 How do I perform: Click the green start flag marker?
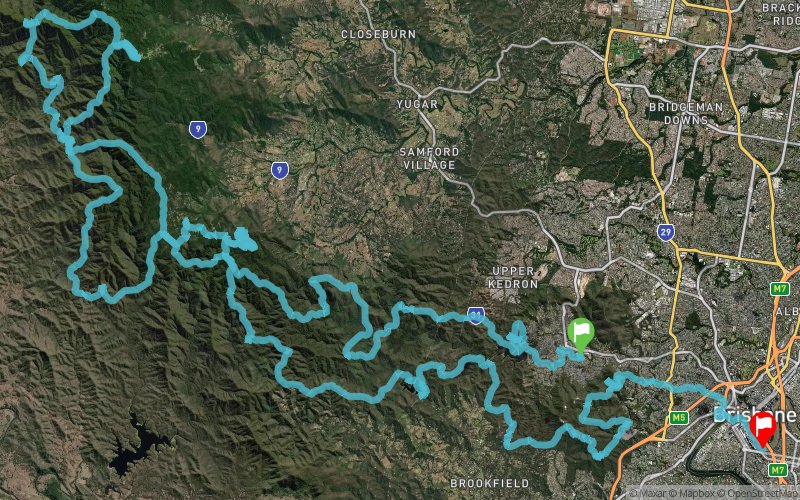(x=581, y=334)
